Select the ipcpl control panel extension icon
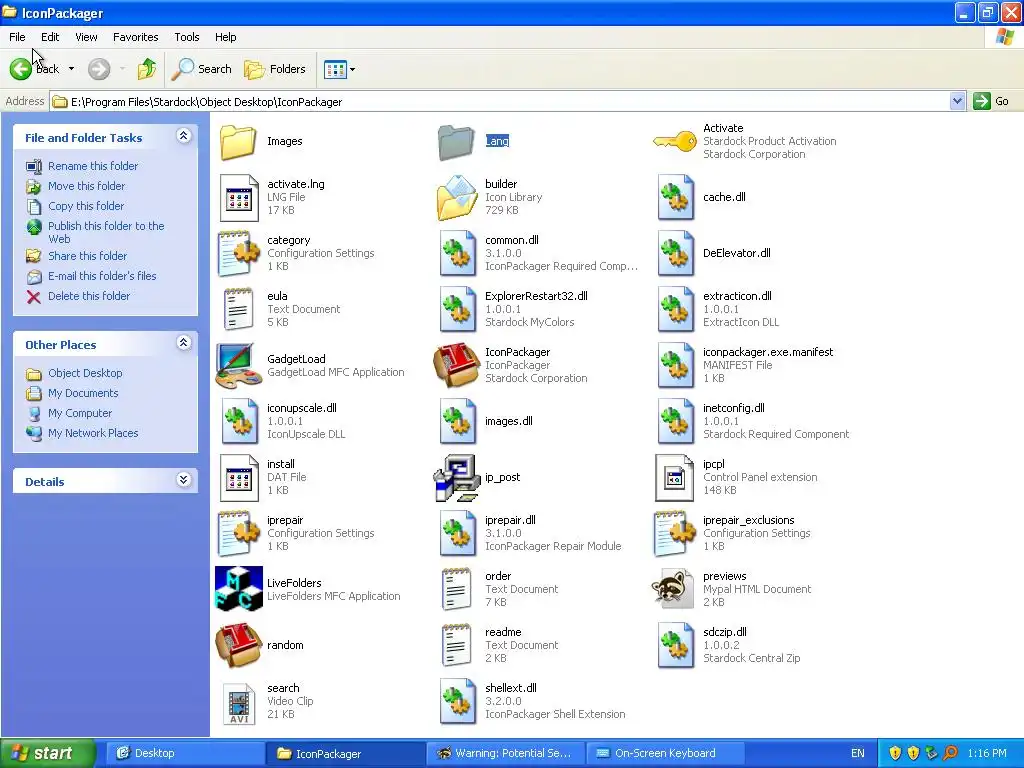The image size is (1024, 768). pyautogui.click(x=674, y=477)
